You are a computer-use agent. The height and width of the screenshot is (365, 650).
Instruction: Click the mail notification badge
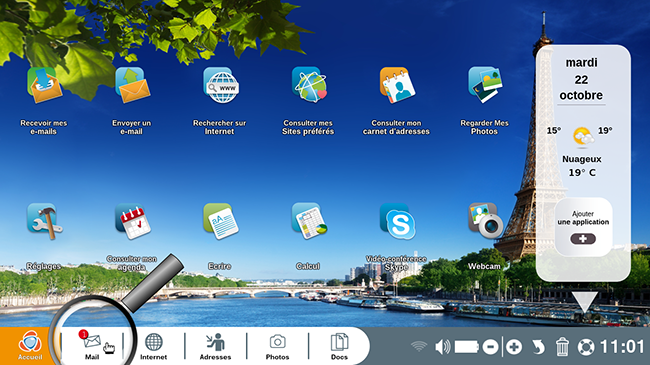83,334
